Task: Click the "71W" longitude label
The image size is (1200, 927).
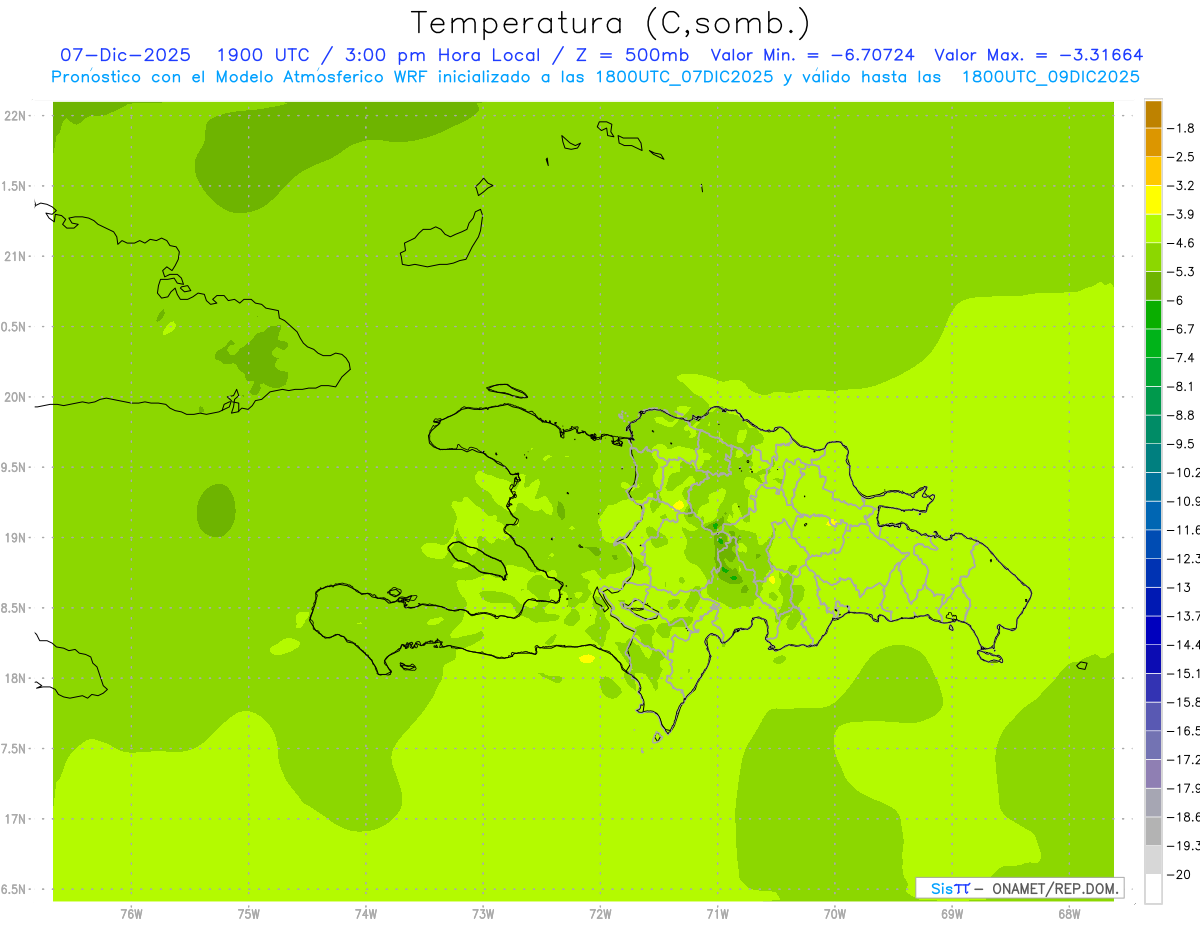Action: 717,913
